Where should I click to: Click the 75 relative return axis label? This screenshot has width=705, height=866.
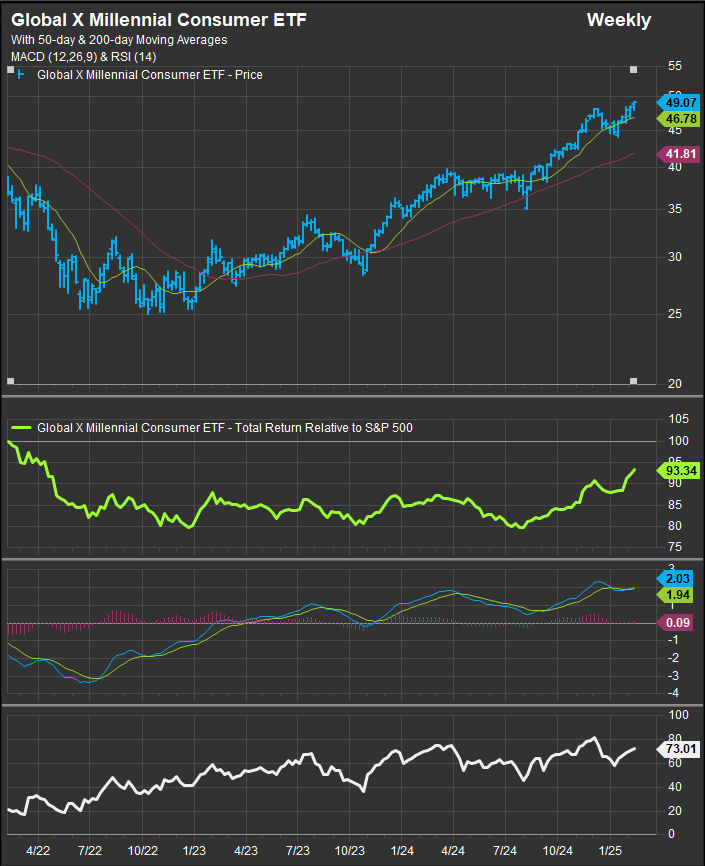click(675, 547)
